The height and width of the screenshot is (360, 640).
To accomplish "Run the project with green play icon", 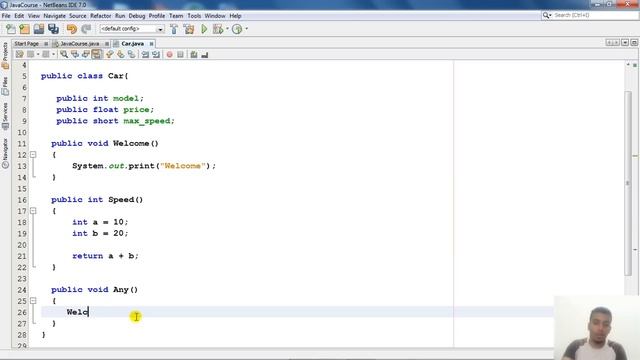I will click(x=204, y=29).
